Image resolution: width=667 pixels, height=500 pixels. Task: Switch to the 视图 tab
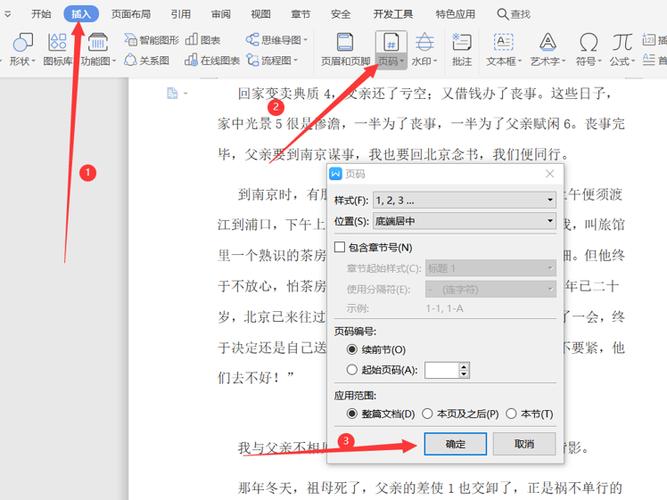point(261,14)
